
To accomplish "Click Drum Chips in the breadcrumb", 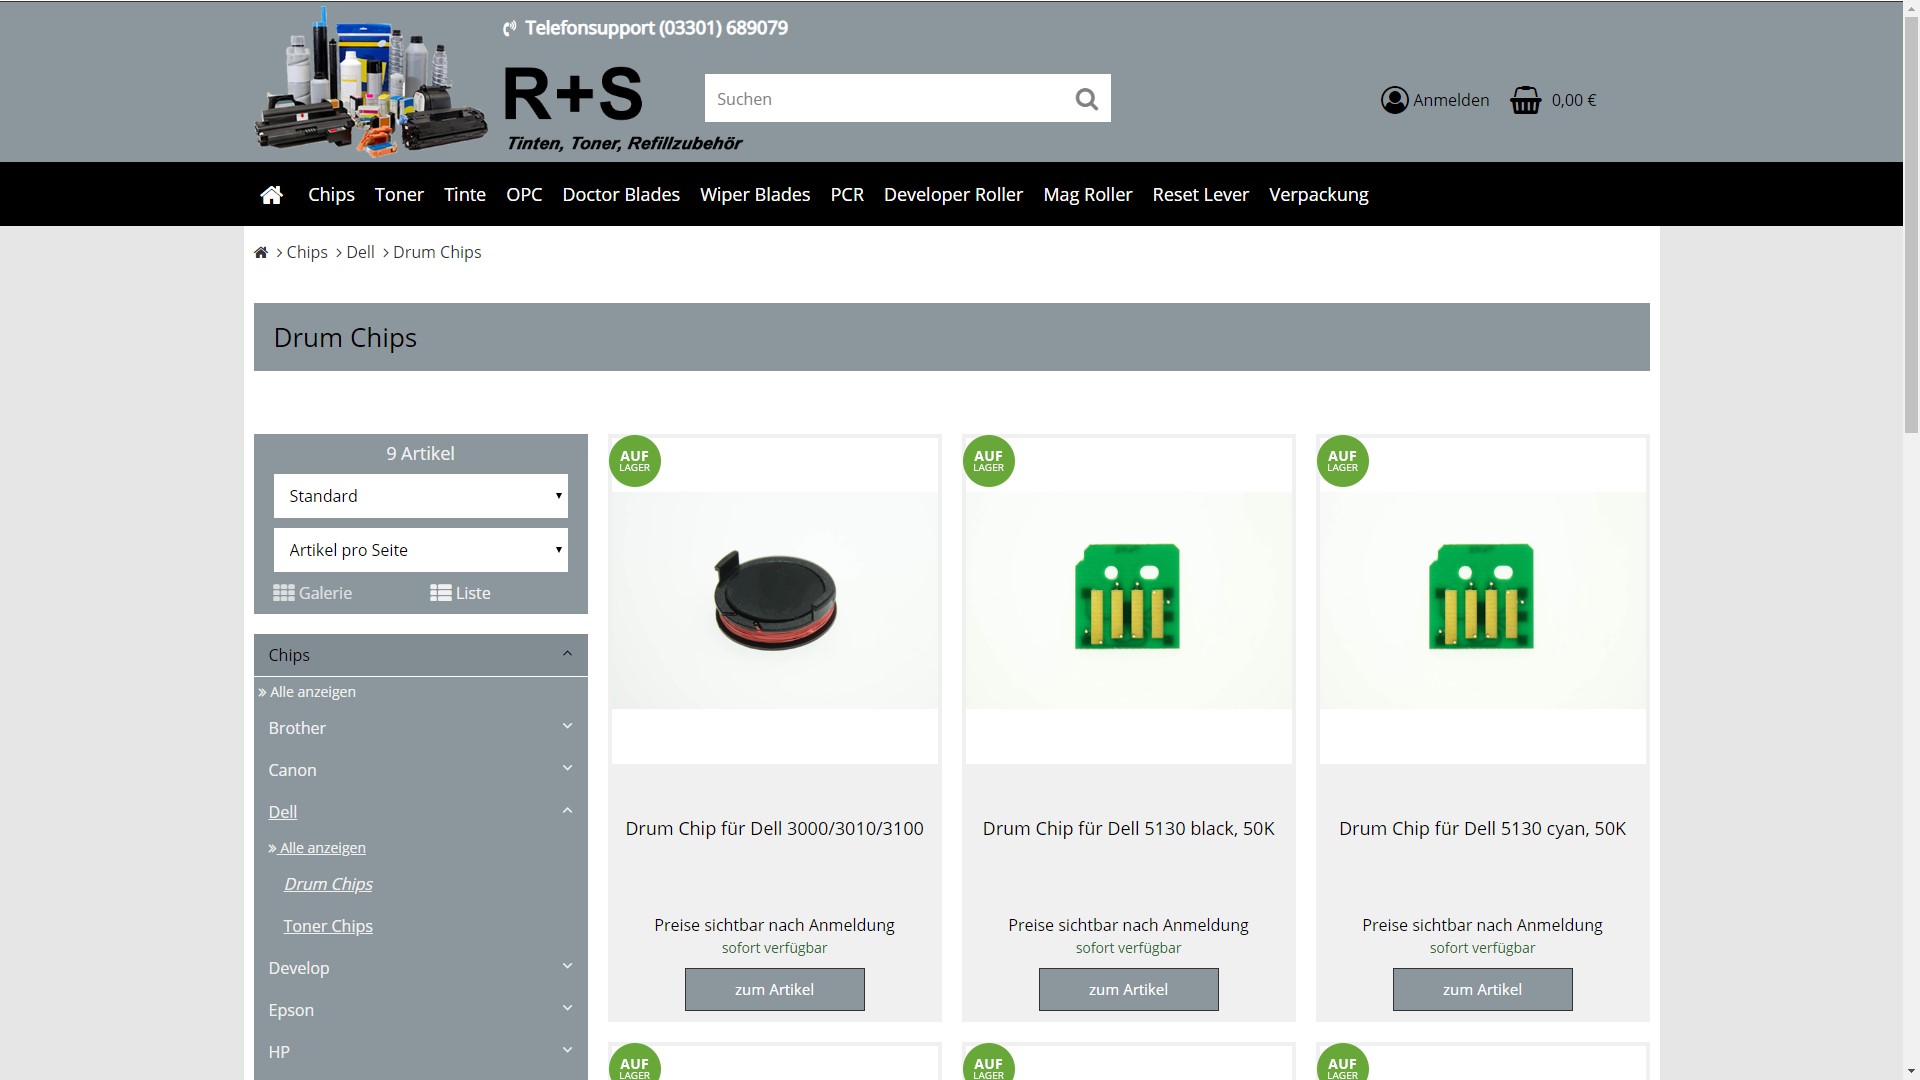I will point(437,253).
